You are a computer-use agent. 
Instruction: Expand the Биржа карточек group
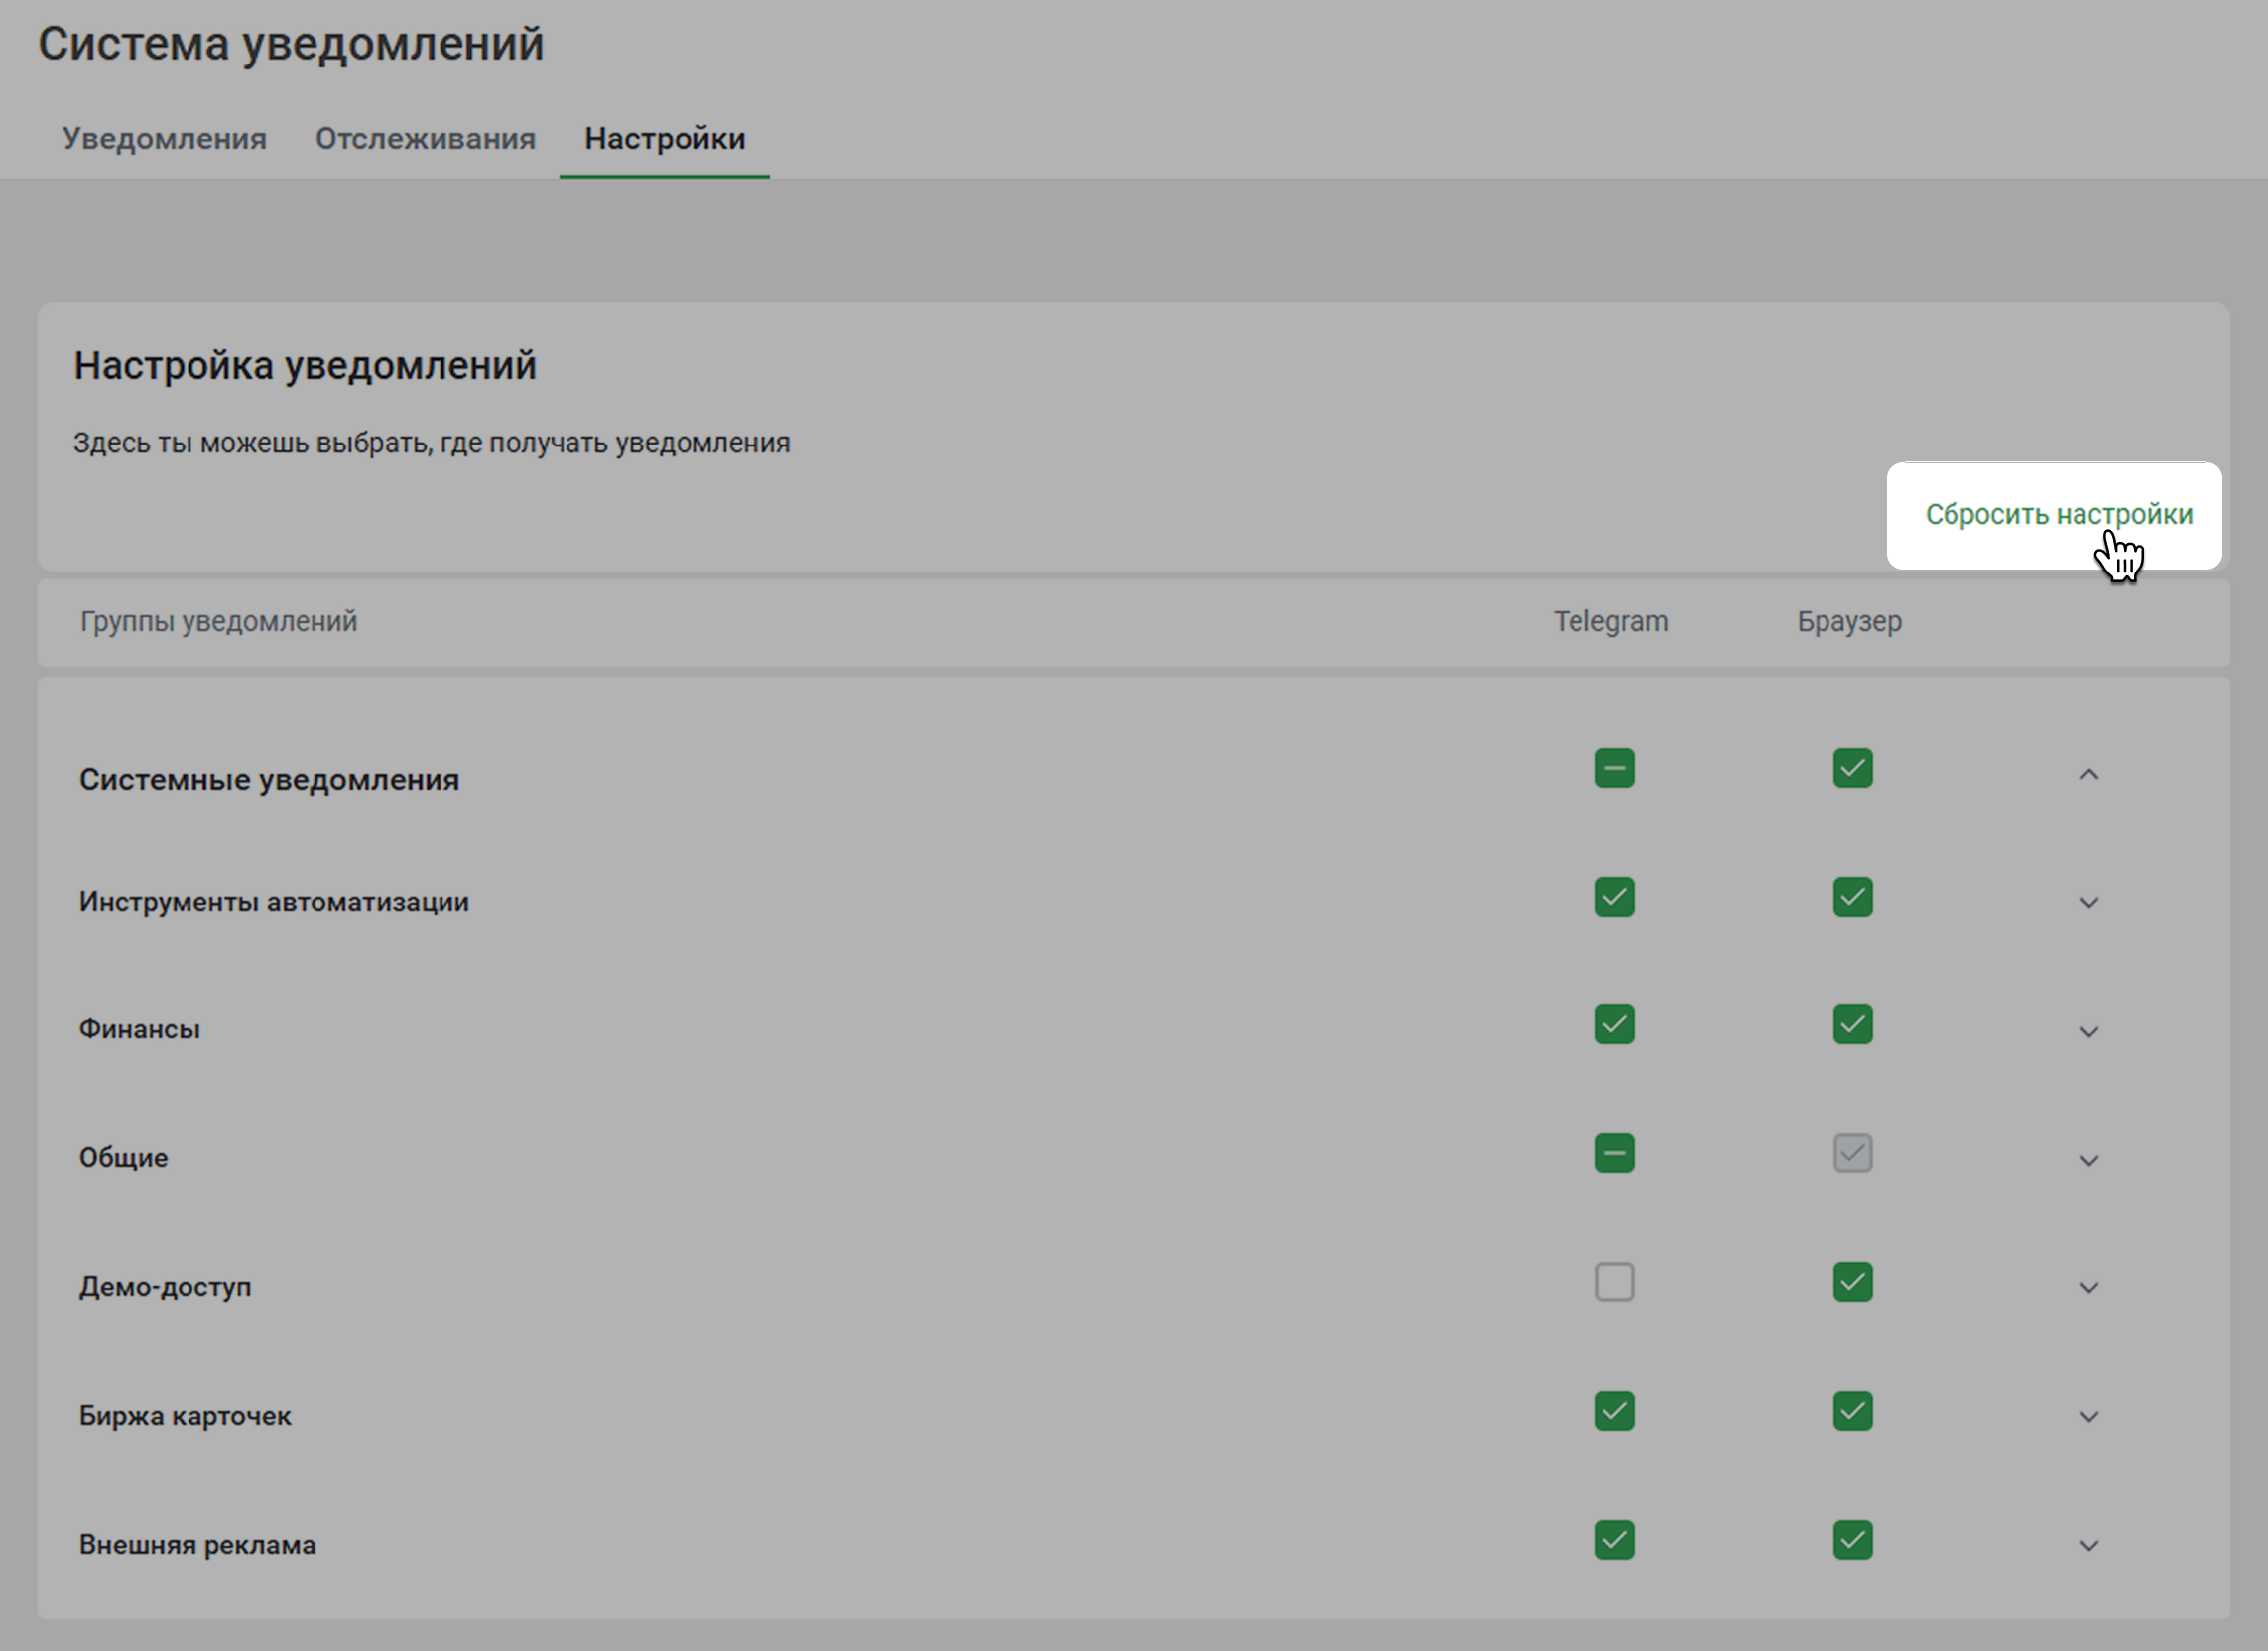pos(2088,1417)
